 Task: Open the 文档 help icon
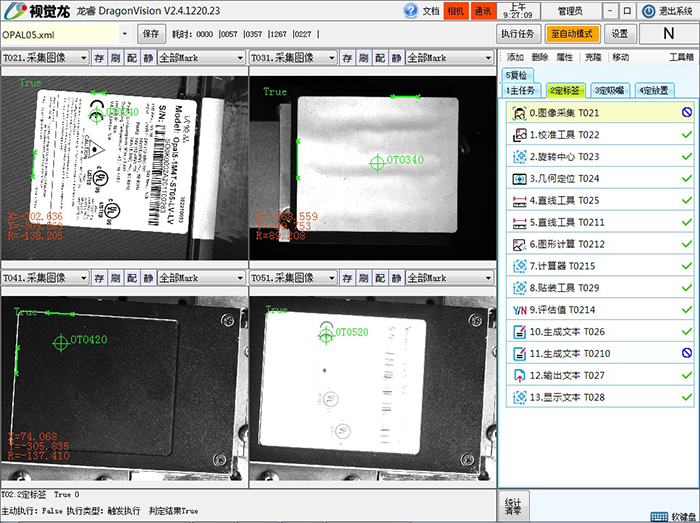(x=411, y=10)
